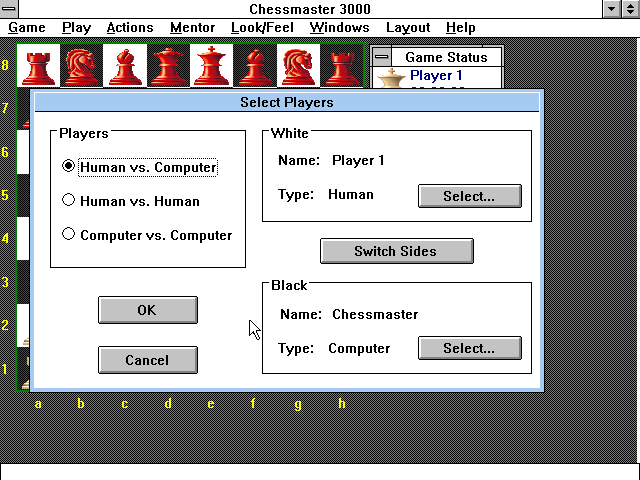Open the Actions menu
Screen dimensions: 640x480
(130, 28)
